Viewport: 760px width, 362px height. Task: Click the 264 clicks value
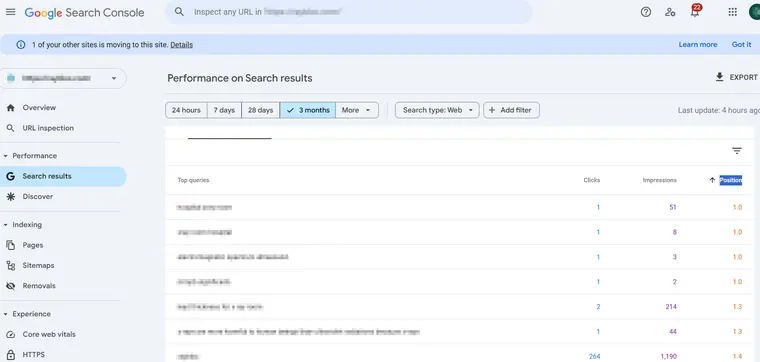point(594,357)
